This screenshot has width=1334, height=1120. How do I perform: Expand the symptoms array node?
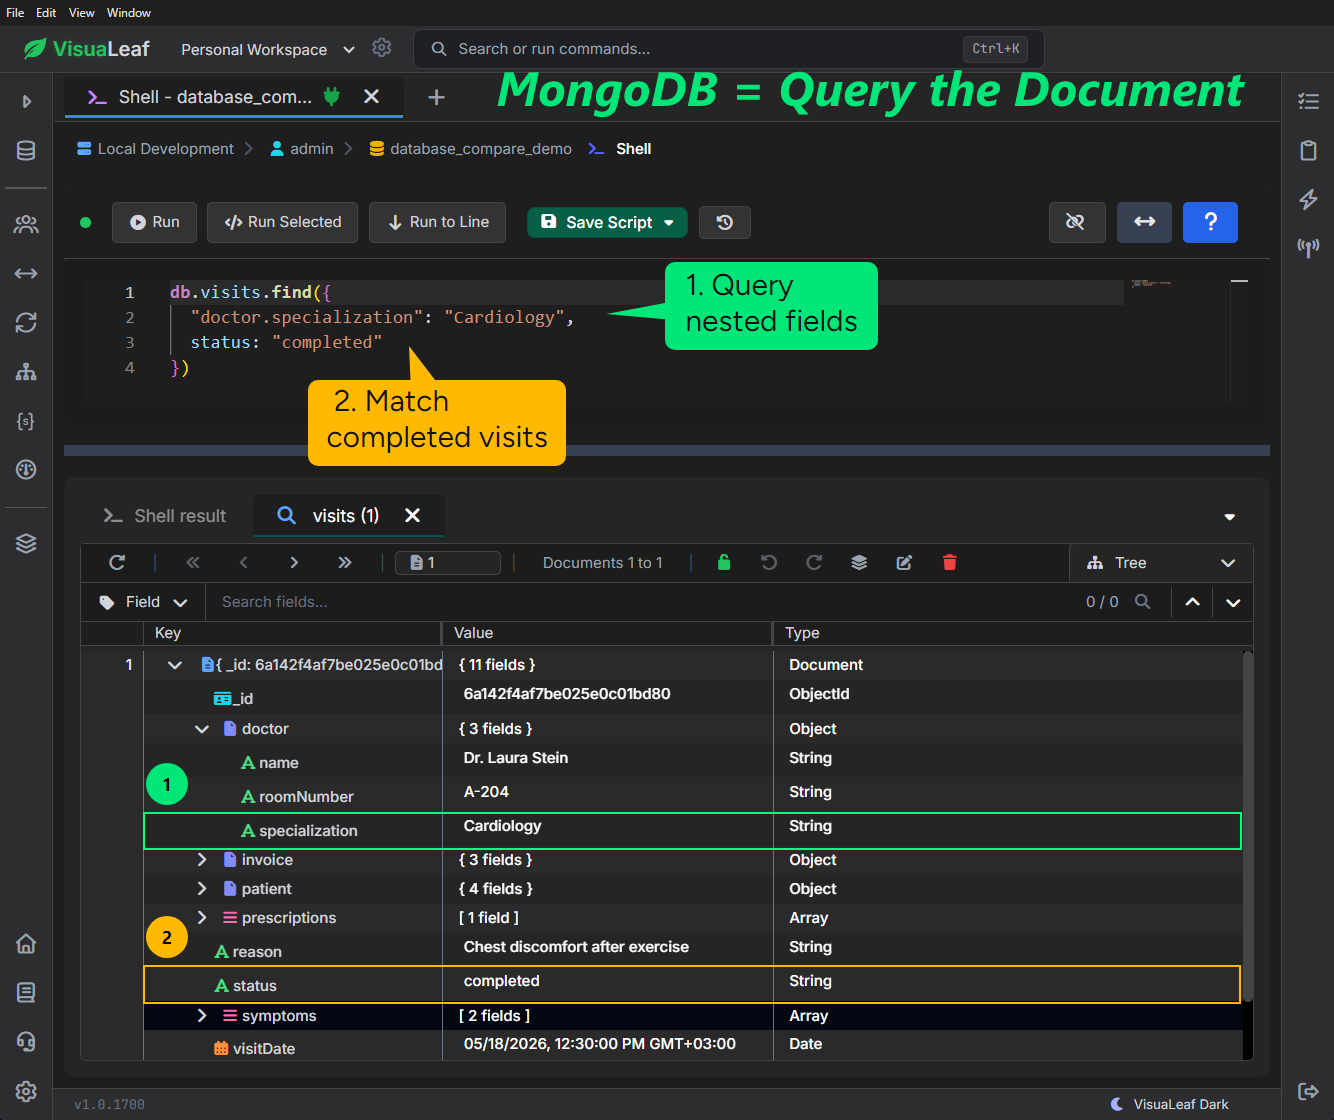tap(202, 1016)
